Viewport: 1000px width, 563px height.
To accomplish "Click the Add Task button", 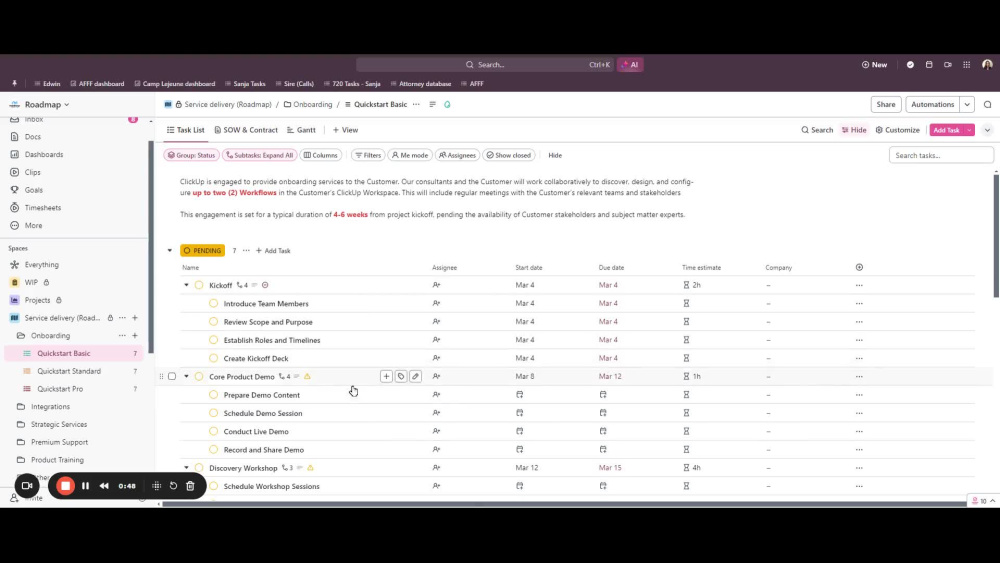I will (x=946, y=130).
